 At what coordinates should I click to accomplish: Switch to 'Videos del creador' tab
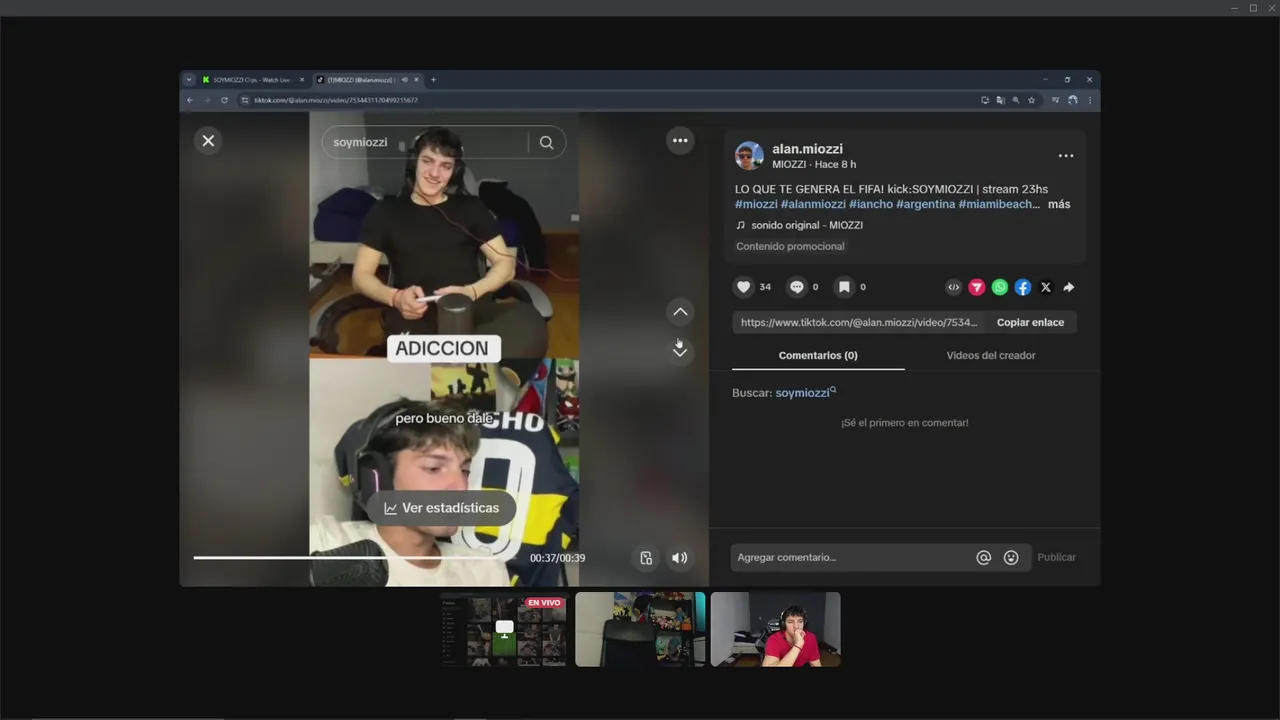click(x=991, y=355)
